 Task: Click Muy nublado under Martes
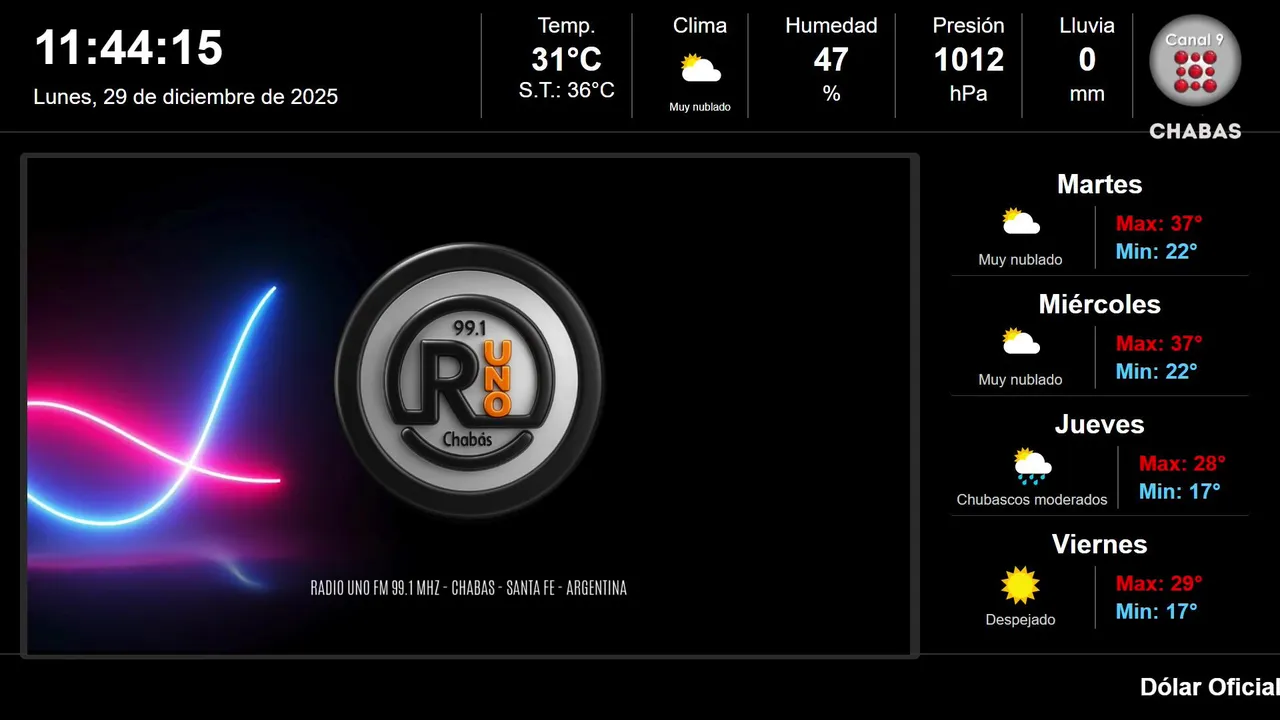(x=1020, y=260)
